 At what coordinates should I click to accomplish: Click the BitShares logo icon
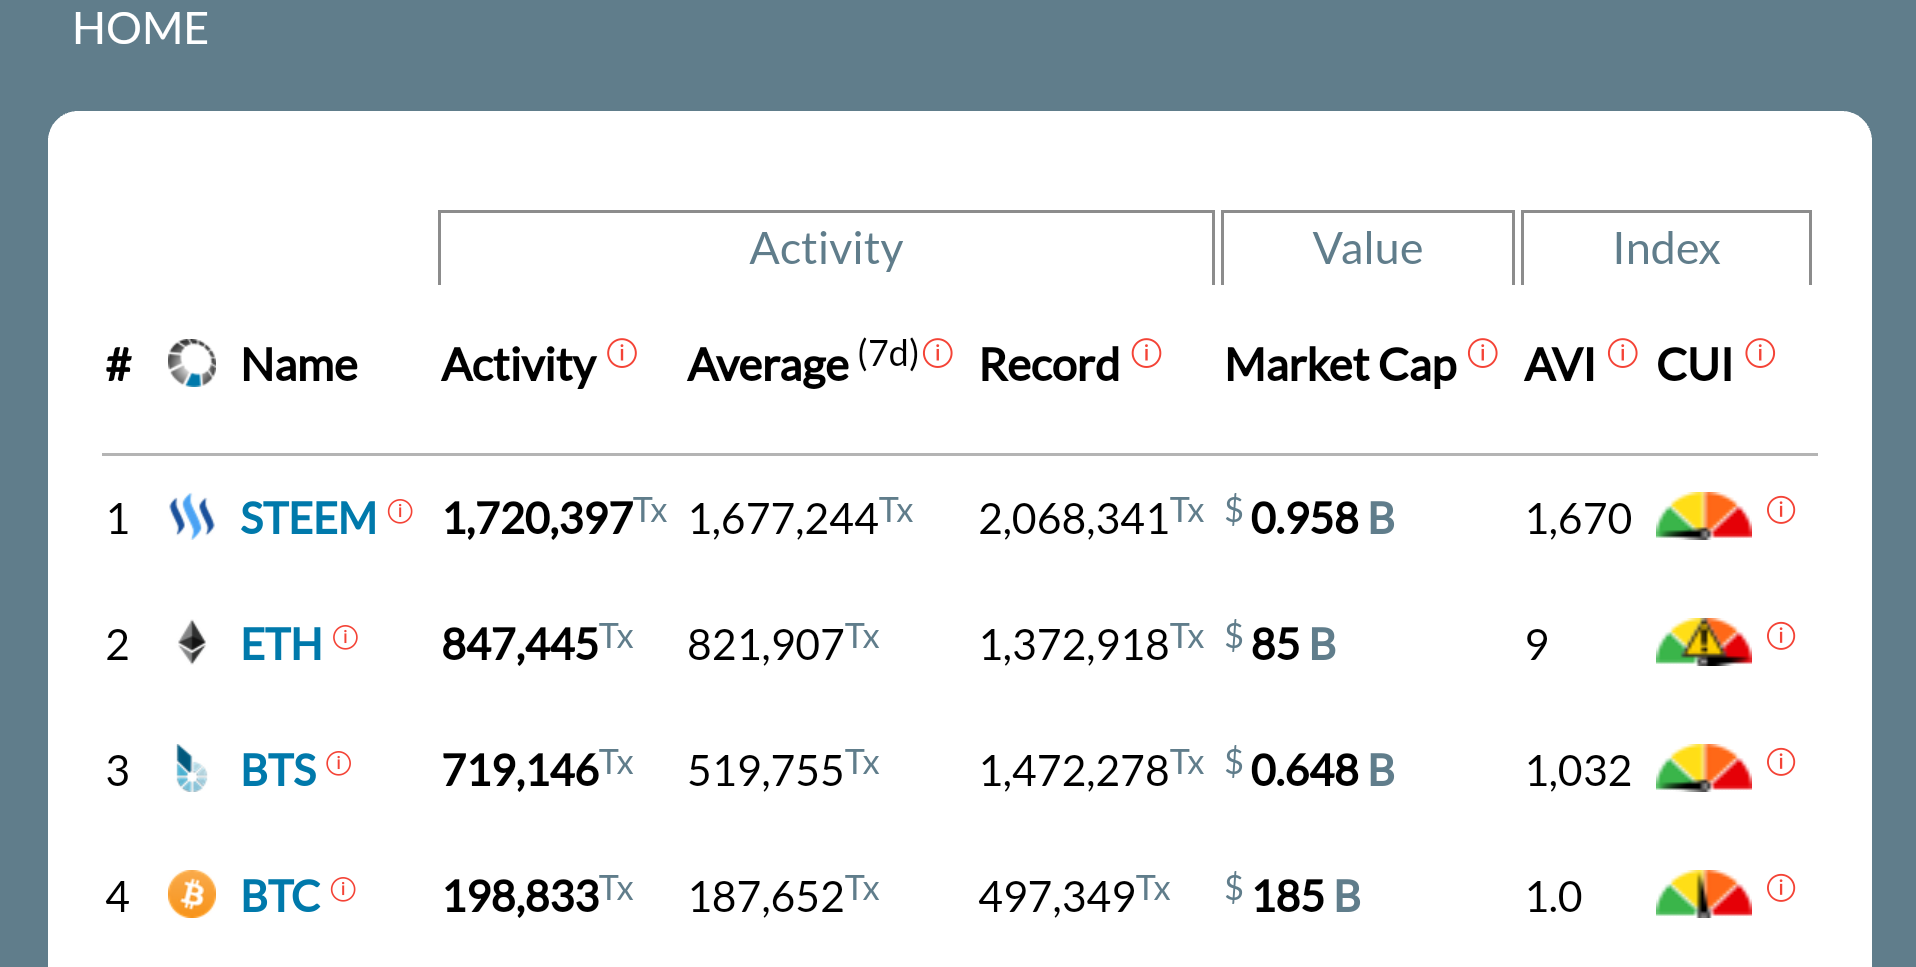coord(191,769)
